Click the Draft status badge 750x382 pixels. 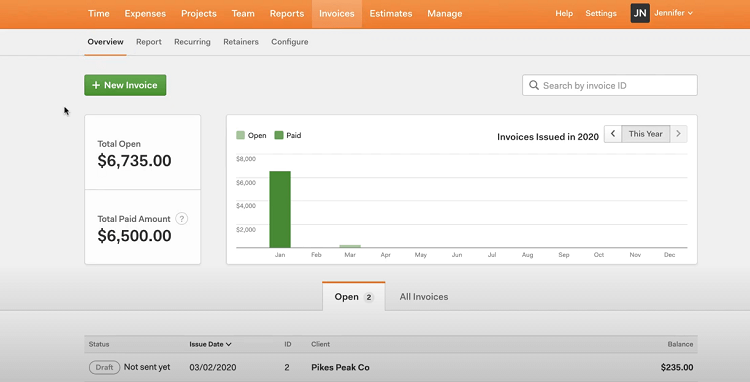coord(104,367)
